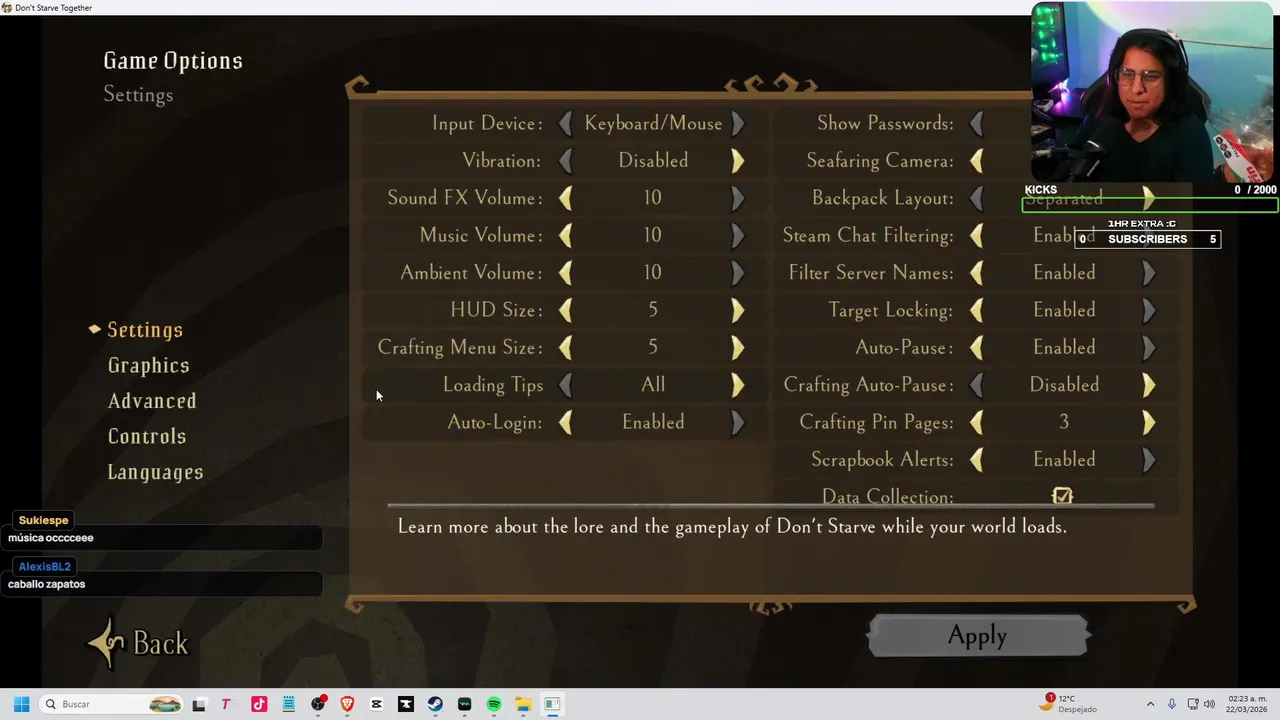
Task: Expand hidden system tray icons chevron
Action: point(1150,704)
